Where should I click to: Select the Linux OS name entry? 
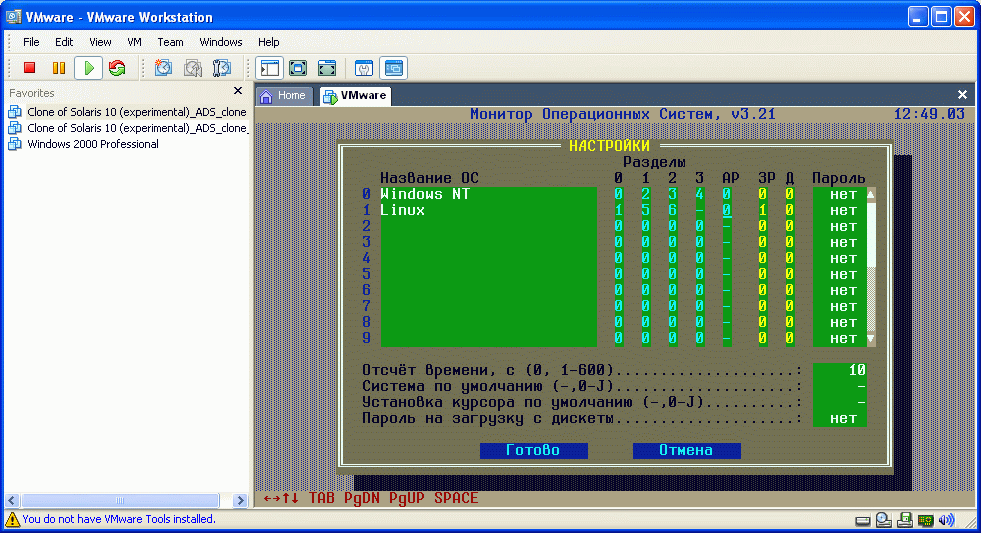pyautogui.click(x=488, y=210)
